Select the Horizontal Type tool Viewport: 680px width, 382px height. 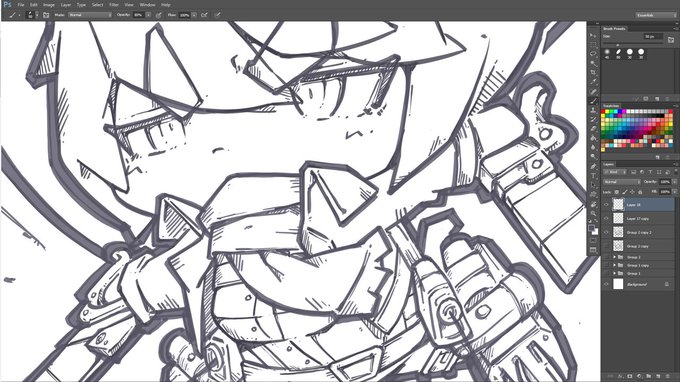pos(593,176)
